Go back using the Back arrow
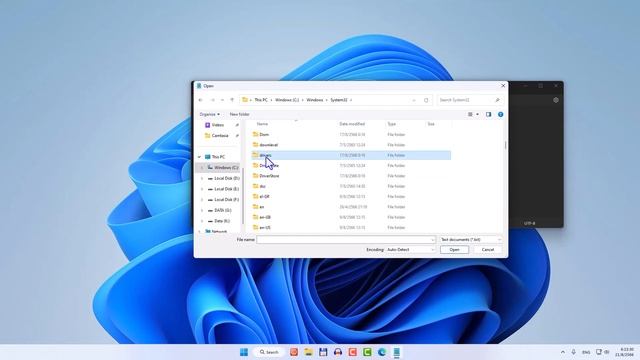This screenshot has height=360, width=640. click(200, 100)
